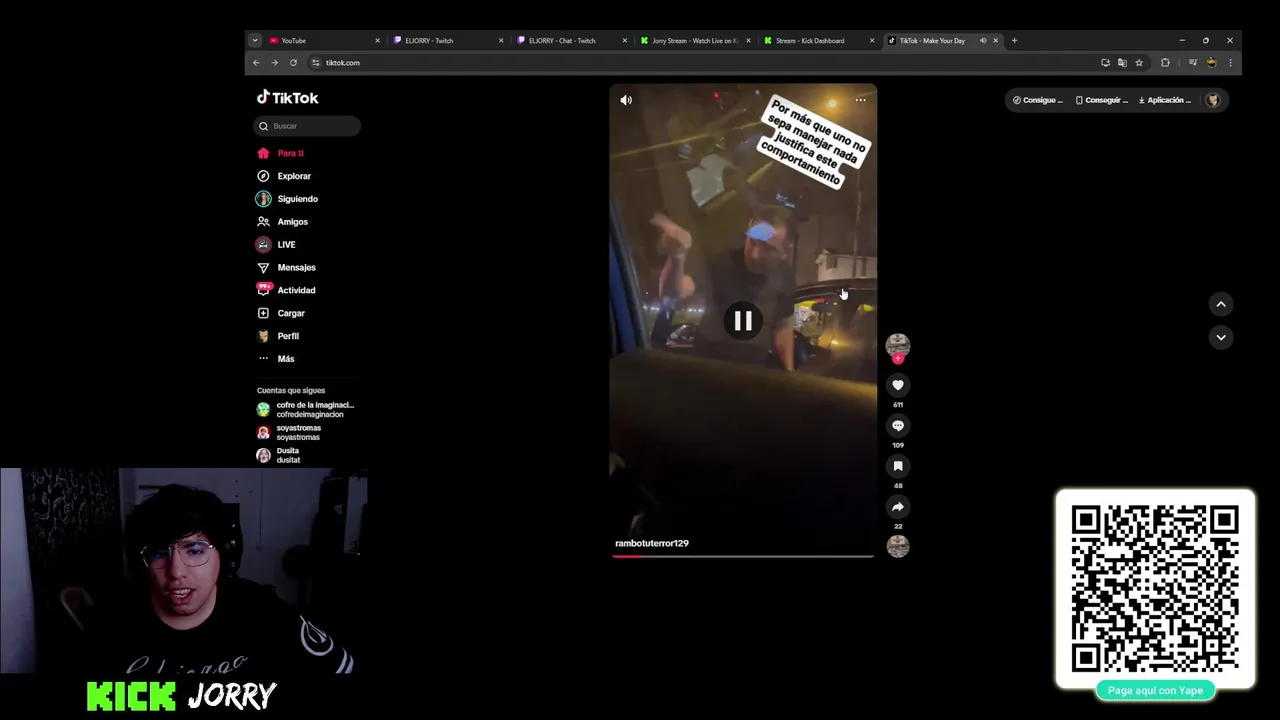Open the media control icon in Chrome toolbar
This screenshot has height=720, width=1280.
pyautogui.click(x=1193, y=63)
